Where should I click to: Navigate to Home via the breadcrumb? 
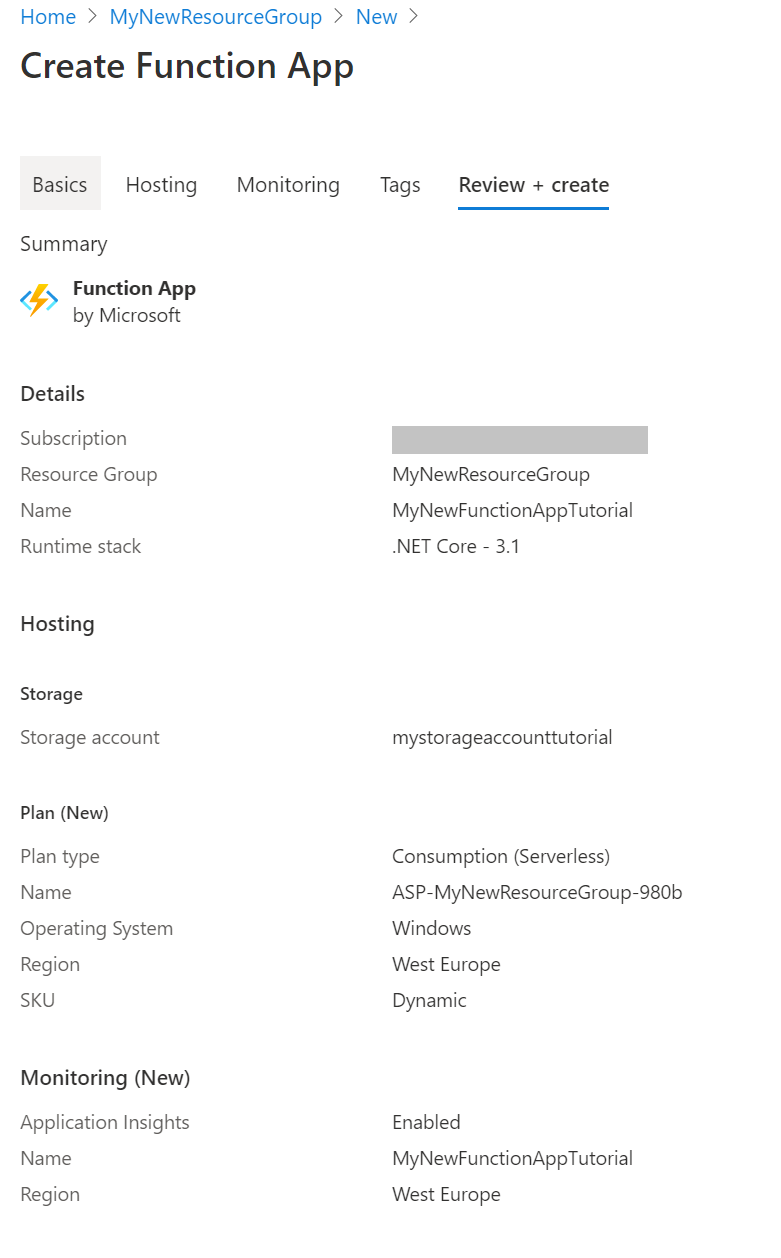tap(47, 16)
